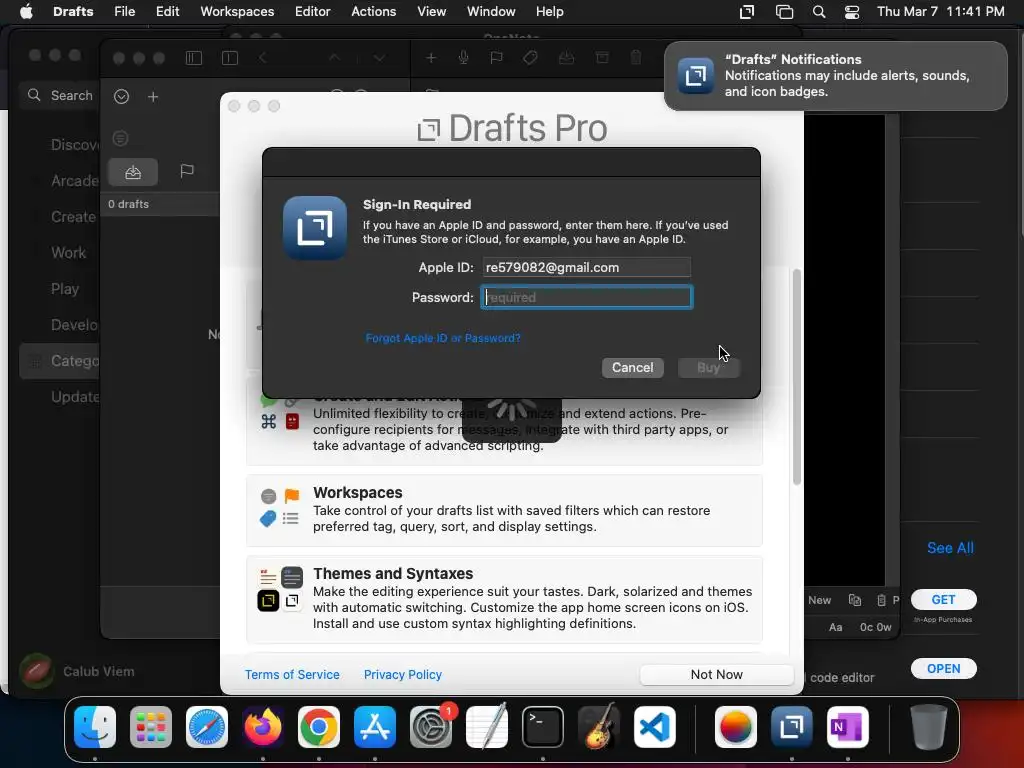Select Arcade in App Store sidebar
Screen dimensions: 1024x768
[74, 181]
